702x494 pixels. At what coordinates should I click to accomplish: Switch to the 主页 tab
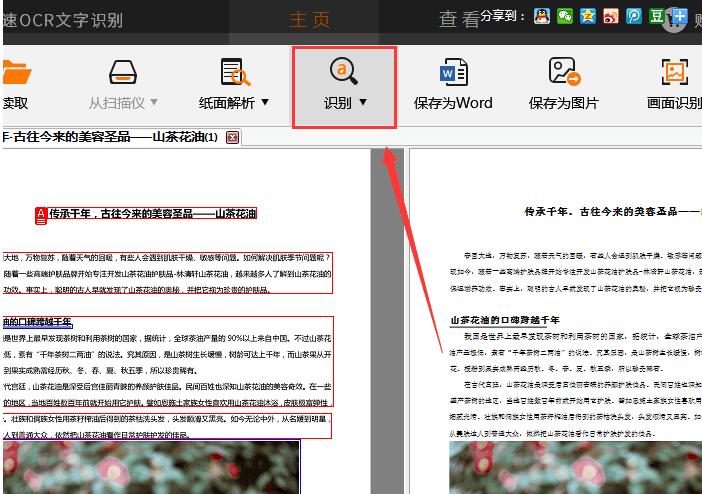click(x=310, y=20)
